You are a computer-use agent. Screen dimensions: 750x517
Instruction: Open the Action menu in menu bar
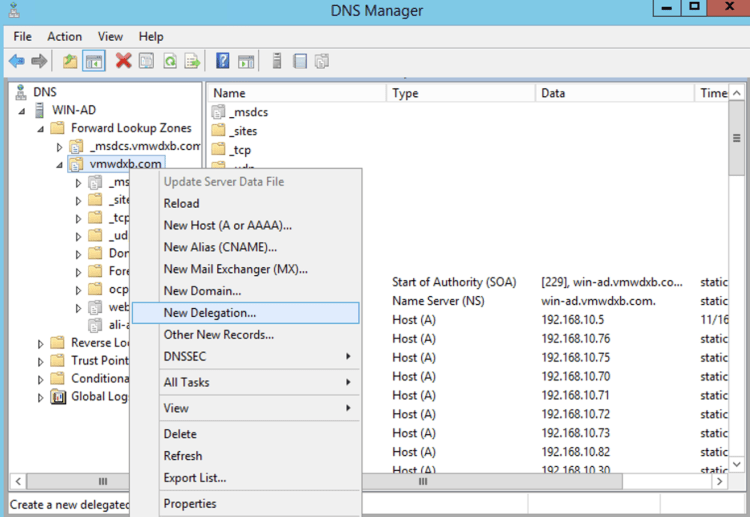click(x=64, y=37)
